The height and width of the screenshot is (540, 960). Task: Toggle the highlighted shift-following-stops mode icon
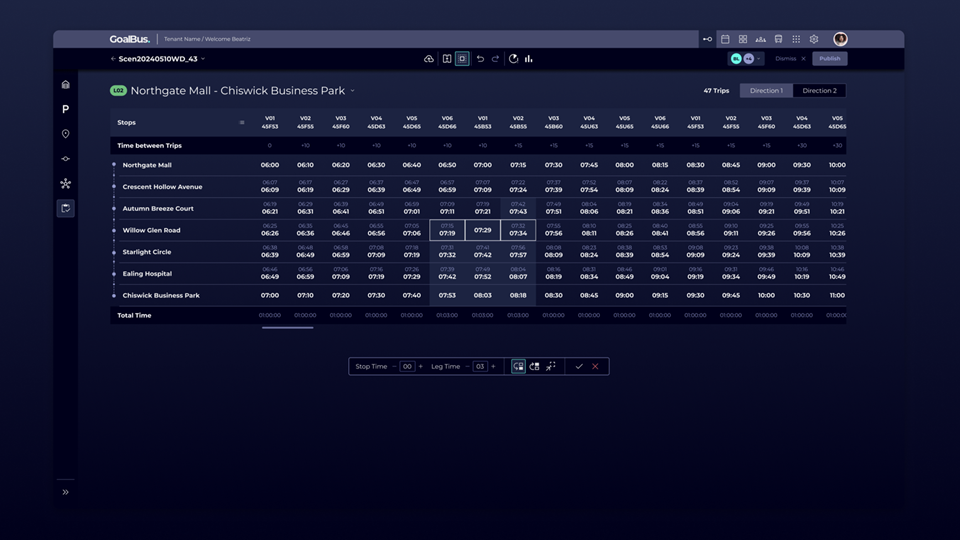[518, 366]
